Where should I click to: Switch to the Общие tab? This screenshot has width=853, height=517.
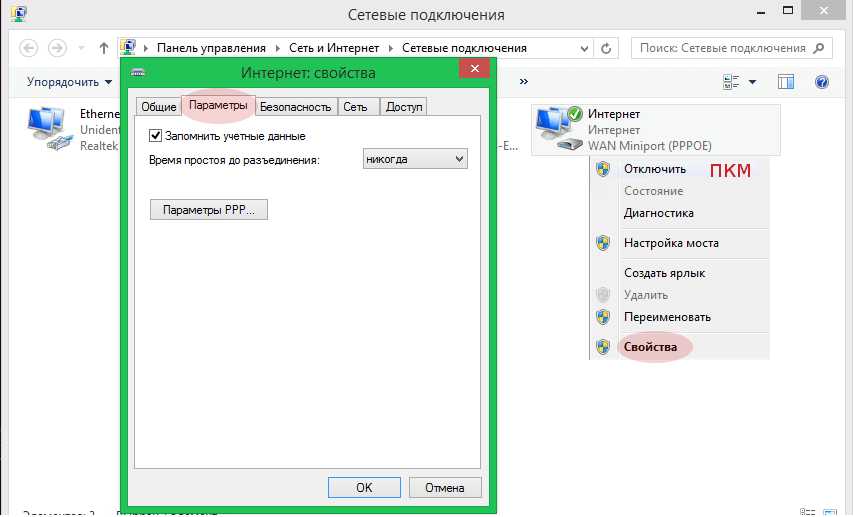(x=158, y=106)
